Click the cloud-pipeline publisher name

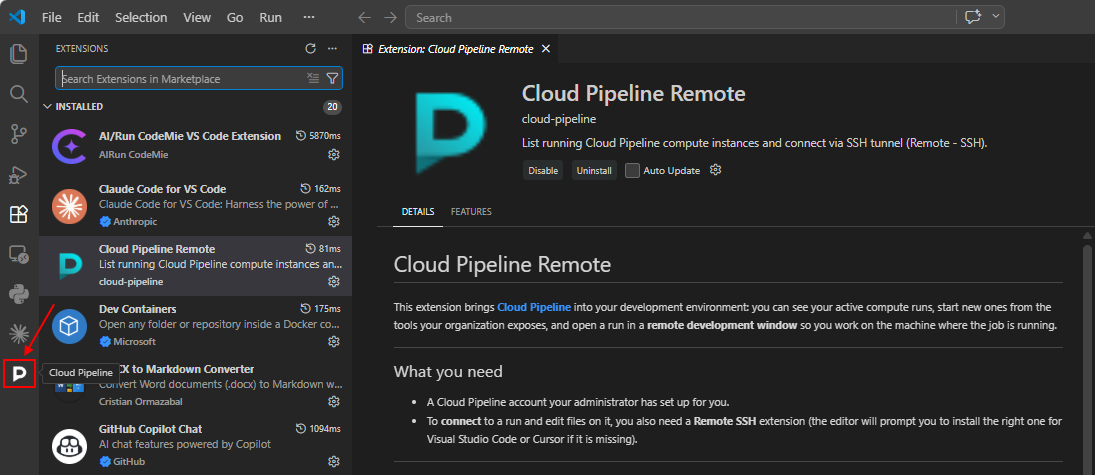point(559,119)
